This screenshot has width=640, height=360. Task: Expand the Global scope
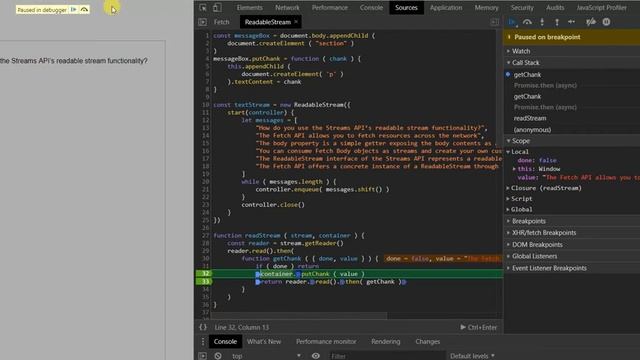point(522,209)
